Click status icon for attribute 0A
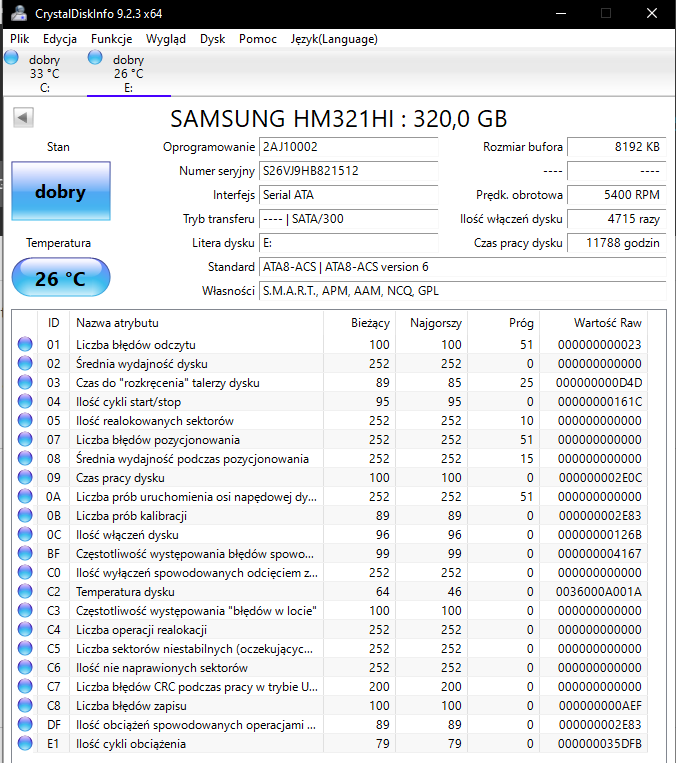The height and width of the screenshot is (763, 676). [x=25, y=496]
